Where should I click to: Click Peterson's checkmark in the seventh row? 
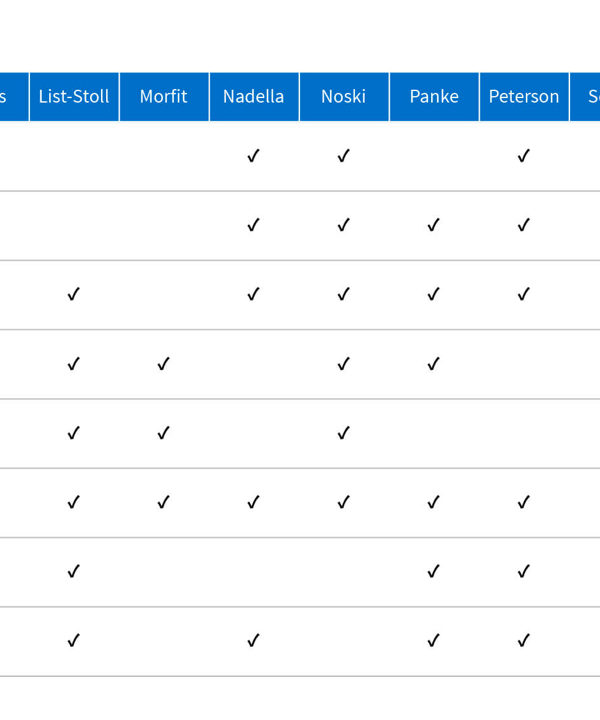pyautogui.click(x=524, y=572)
